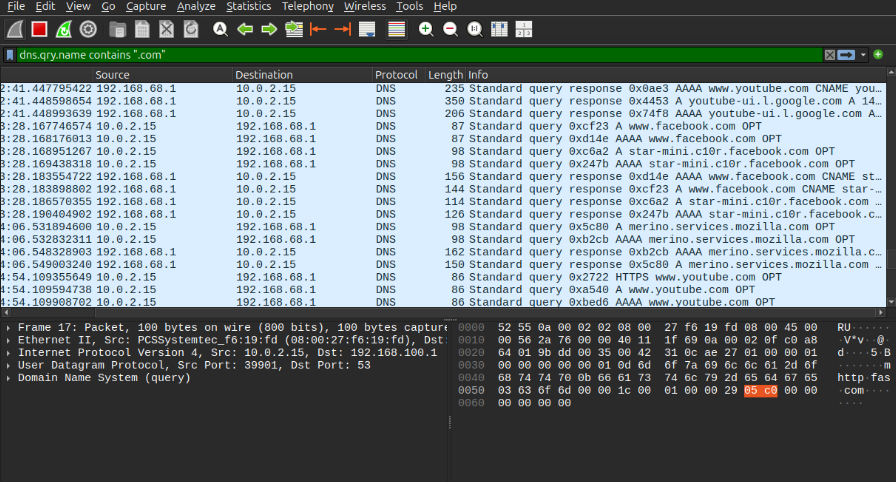Open a capture file from the toolbar
The image size is (896, 482).
coord(117,29)
